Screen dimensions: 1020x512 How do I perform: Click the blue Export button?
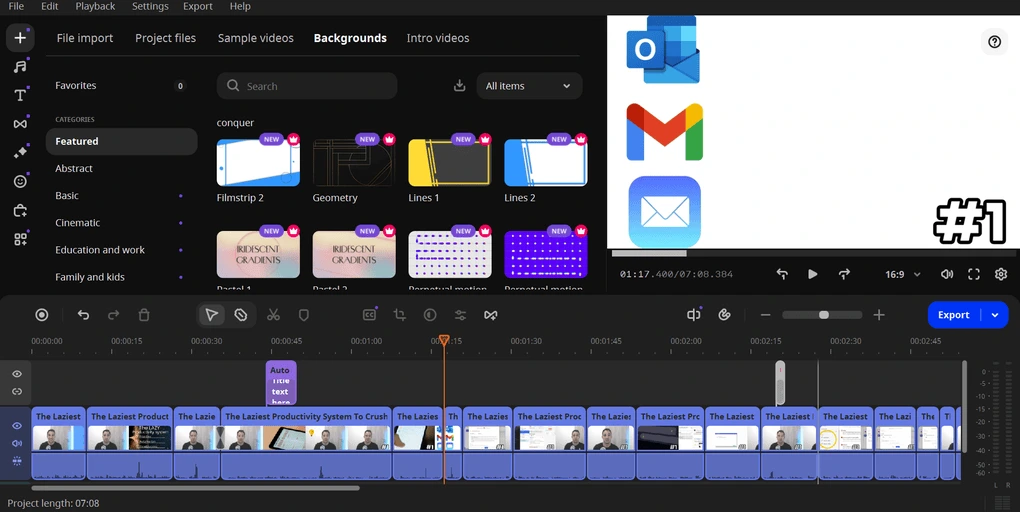coord(954,315)
